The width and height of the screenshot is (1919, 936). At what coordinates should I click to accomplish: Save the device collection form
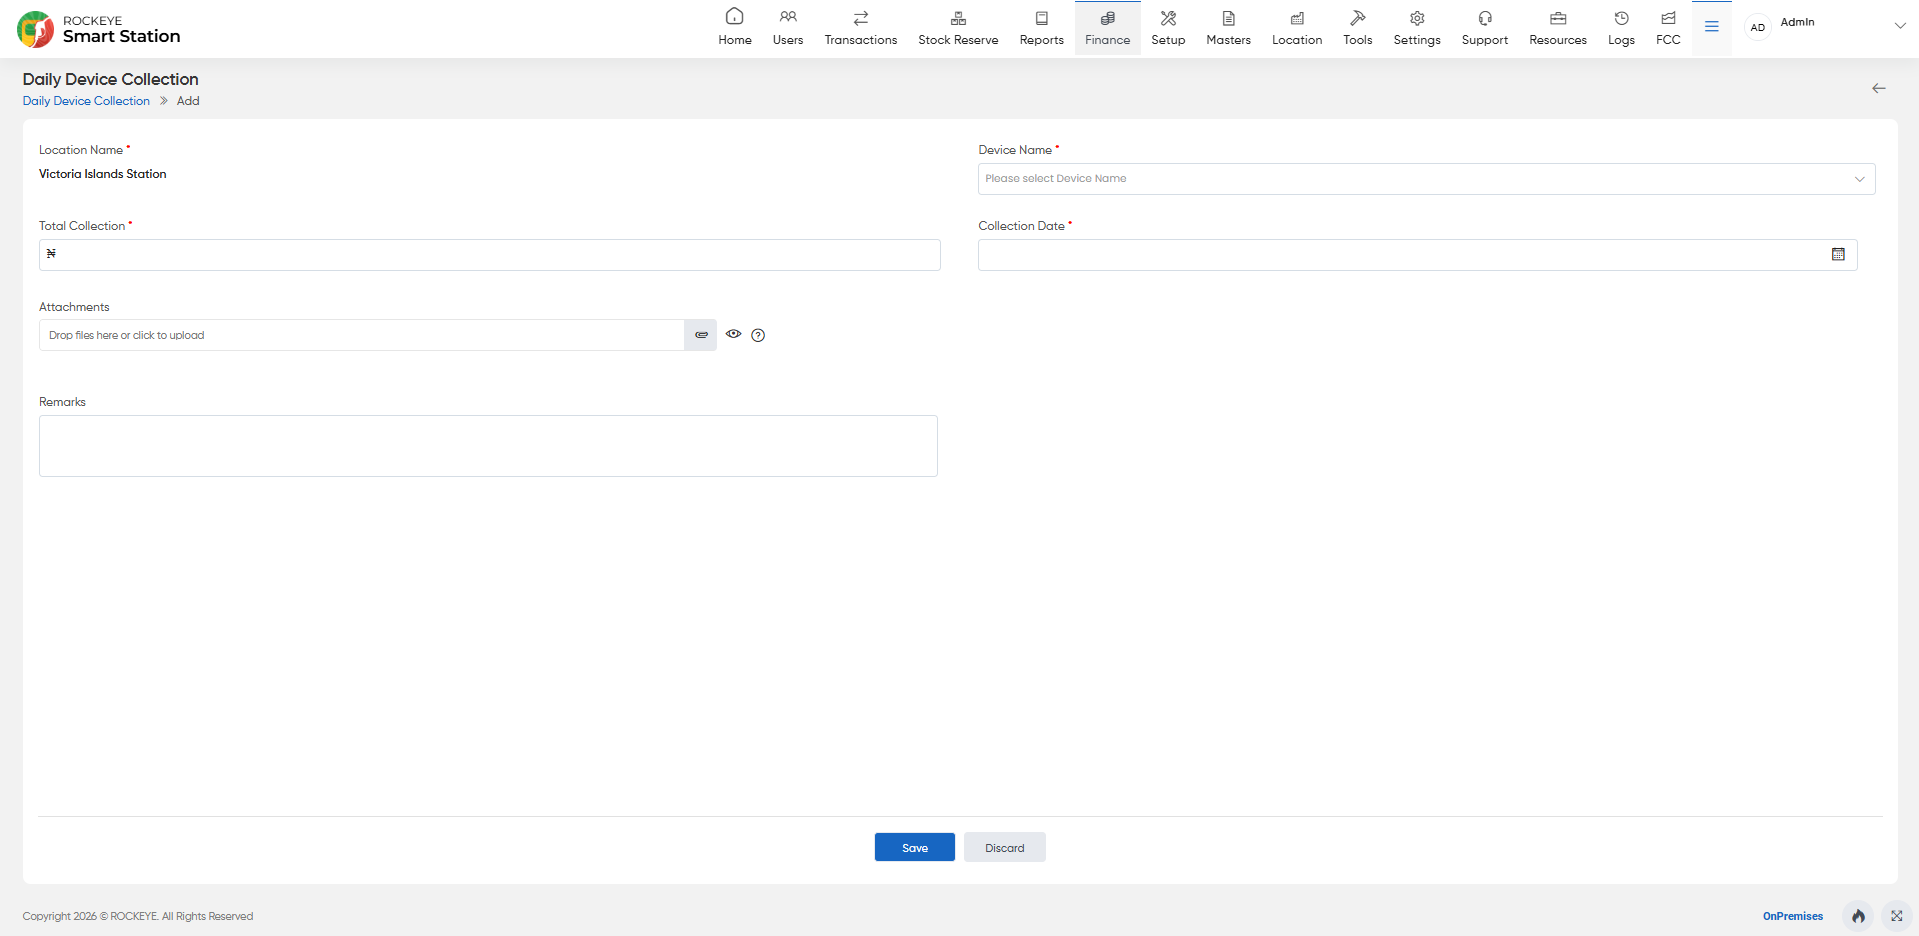point(915,847)
